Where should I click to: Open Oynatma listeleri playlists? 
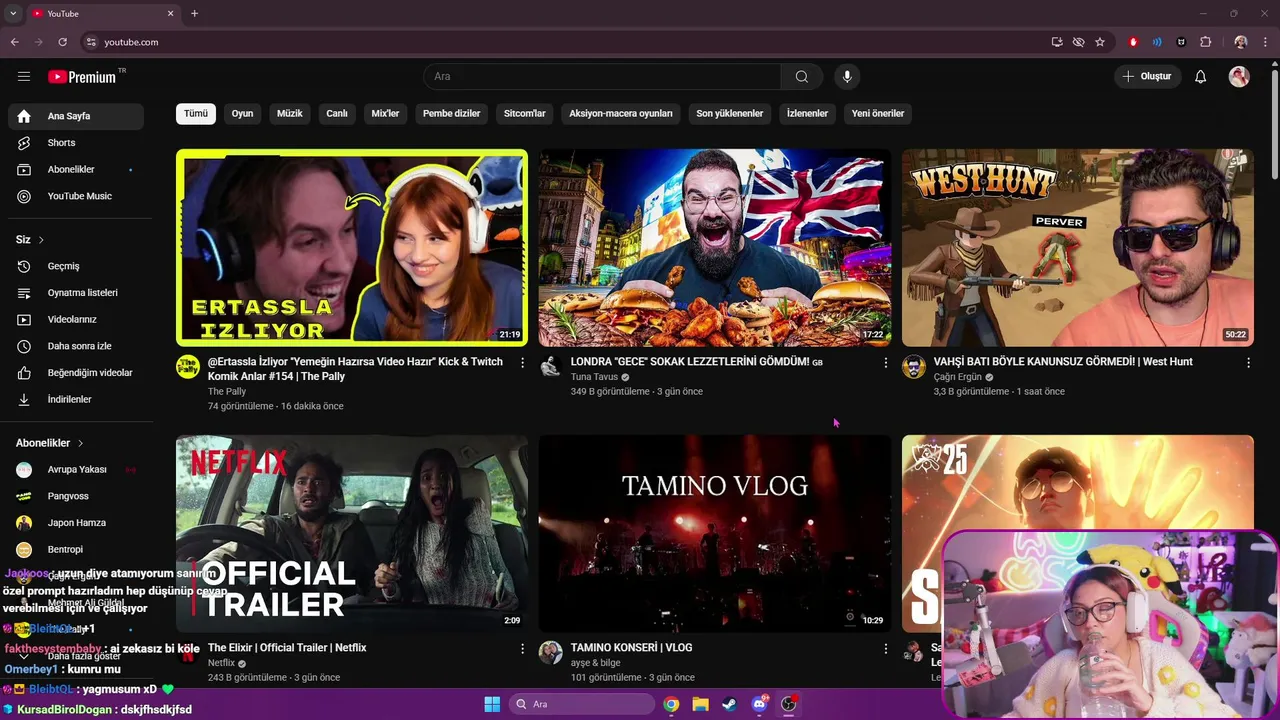coord(76,293)
